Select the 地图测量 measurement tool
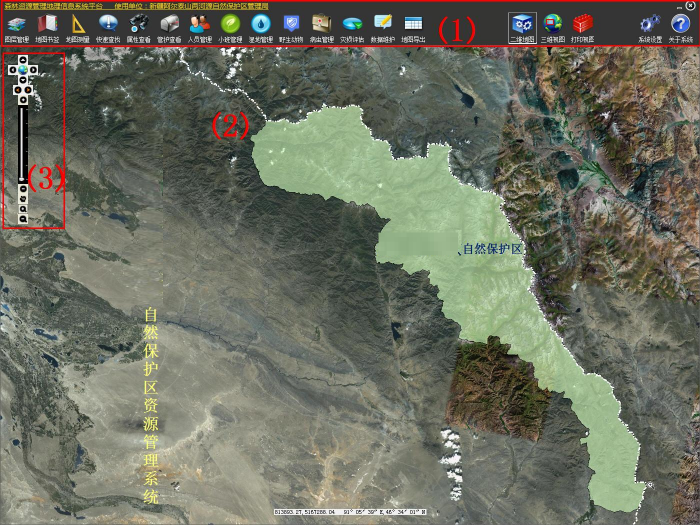The height and width of the screenshot is (525, 700). tap(77, 26)
